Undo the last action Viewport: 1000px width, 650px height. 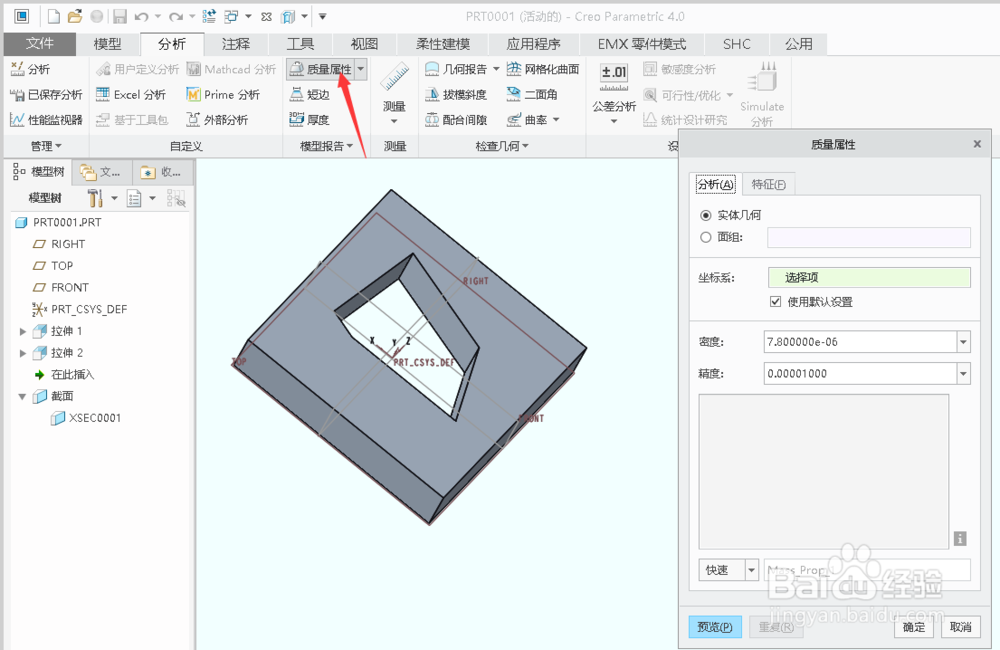pyautogui.click(x=142, y=17)
